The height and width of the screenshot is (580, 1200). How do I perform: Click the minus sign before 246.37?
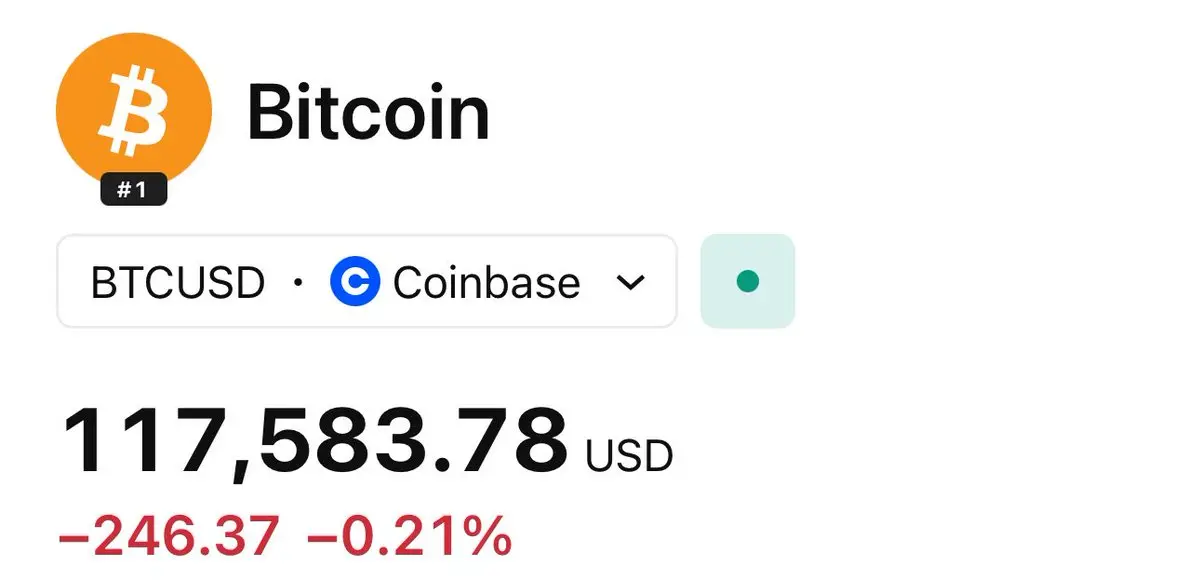pyautogui.click(x=74, y=538)
